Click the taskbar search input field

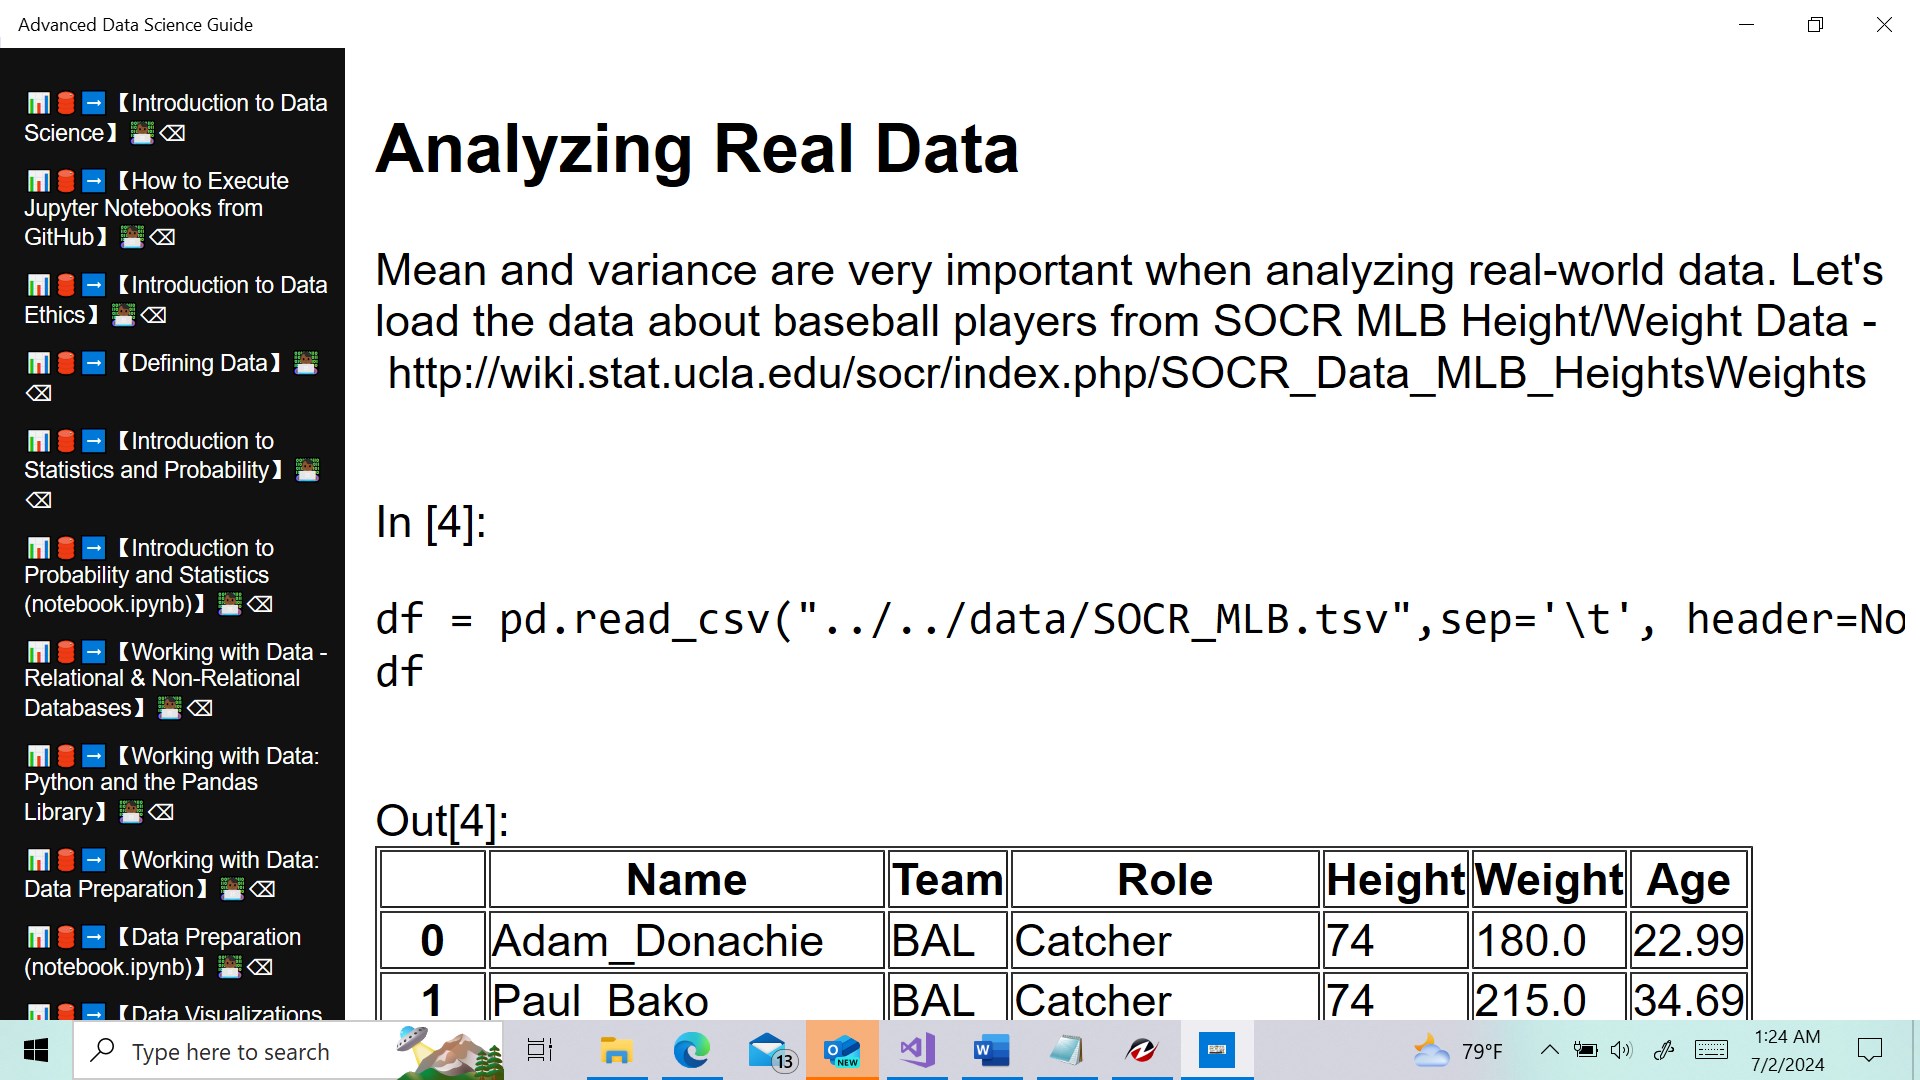tap(230, 1052)
